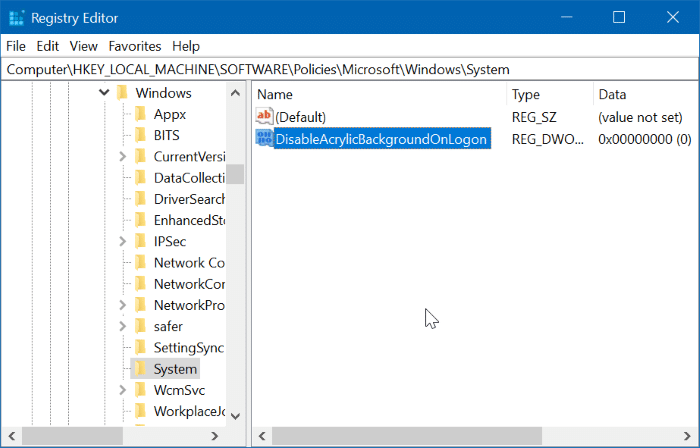This screenshot has width=700, height=448.
Task: Click the (Default) string value icon
Action: click(x=264, y=116)
